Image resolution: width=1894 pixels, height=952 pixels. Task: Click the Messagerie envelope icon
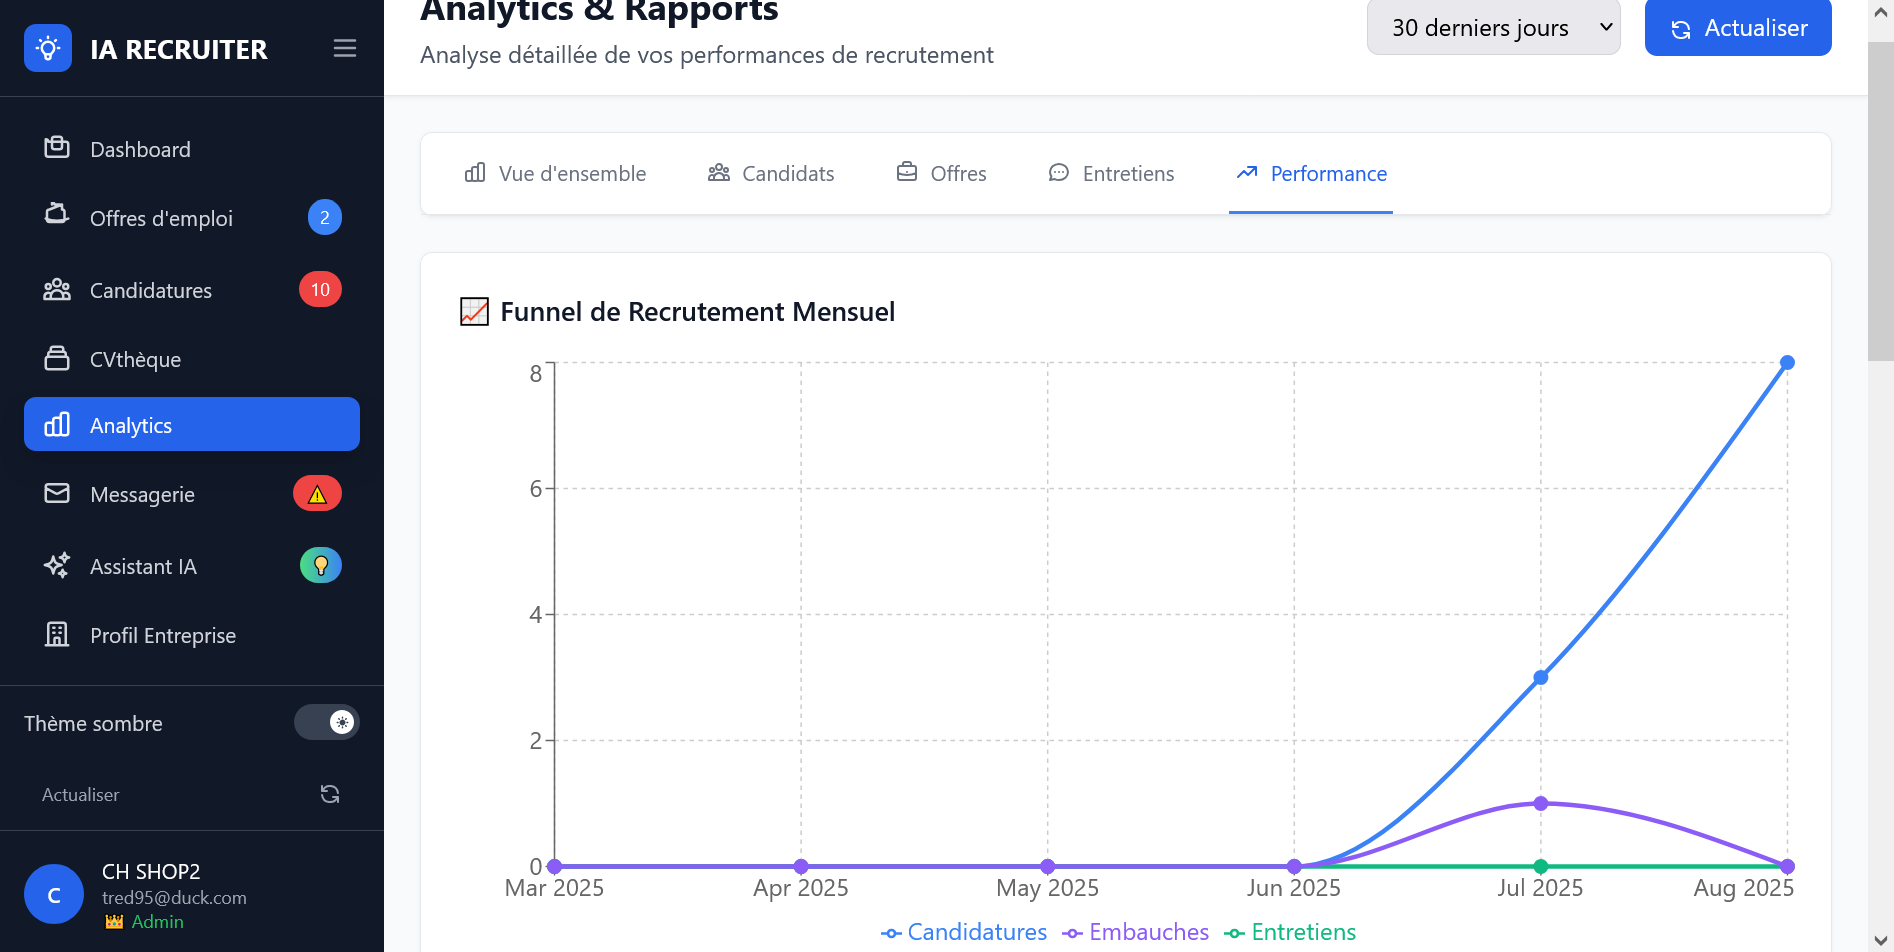57,493
